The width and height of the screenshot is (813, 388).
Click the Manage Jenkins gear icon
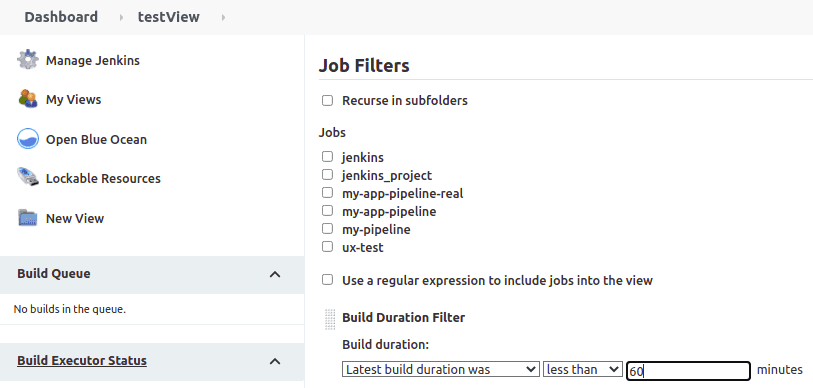(27, 60)
